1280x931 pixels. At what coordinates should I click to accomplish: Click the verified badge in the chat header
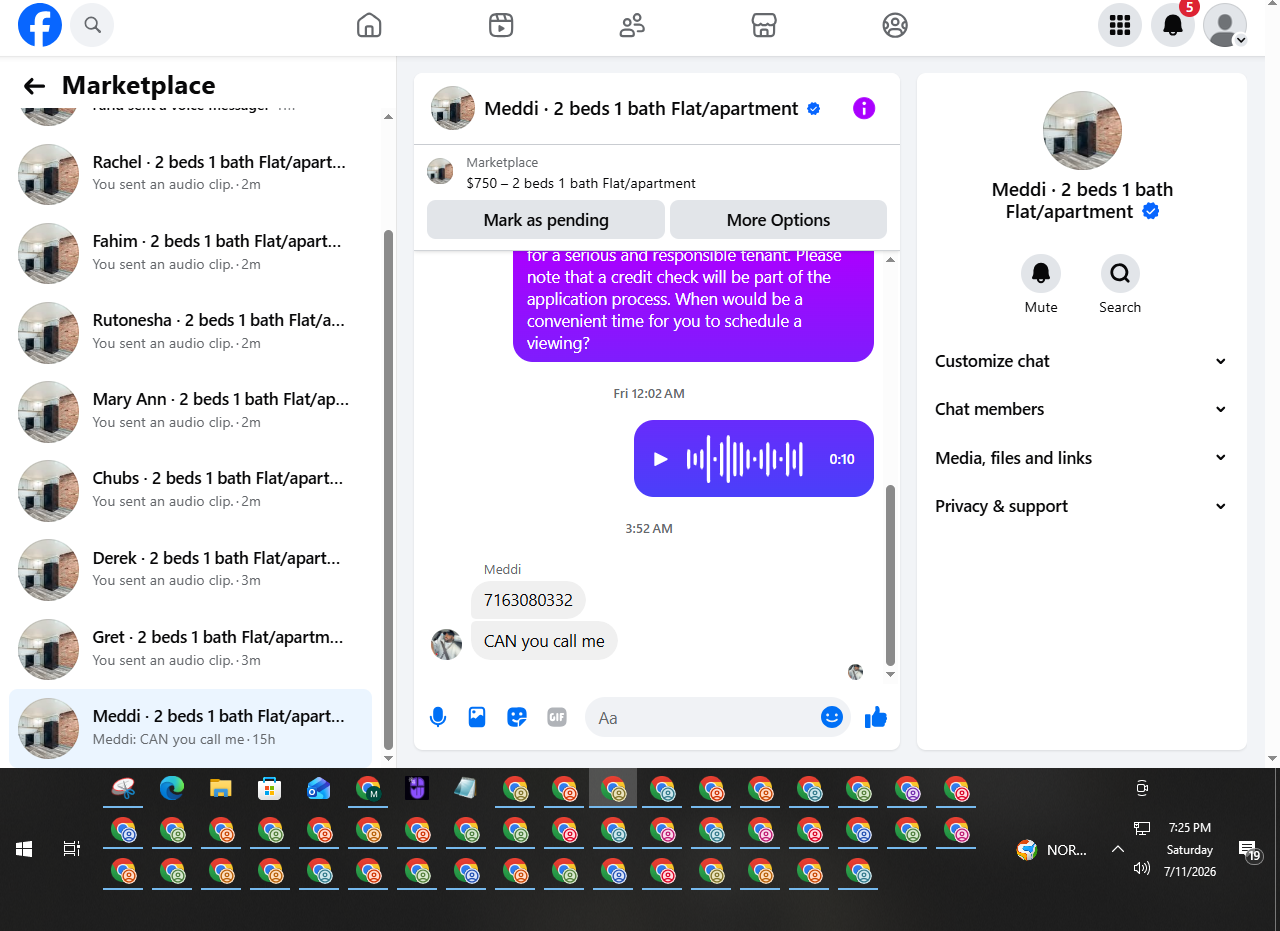click(x=814, y=108)
